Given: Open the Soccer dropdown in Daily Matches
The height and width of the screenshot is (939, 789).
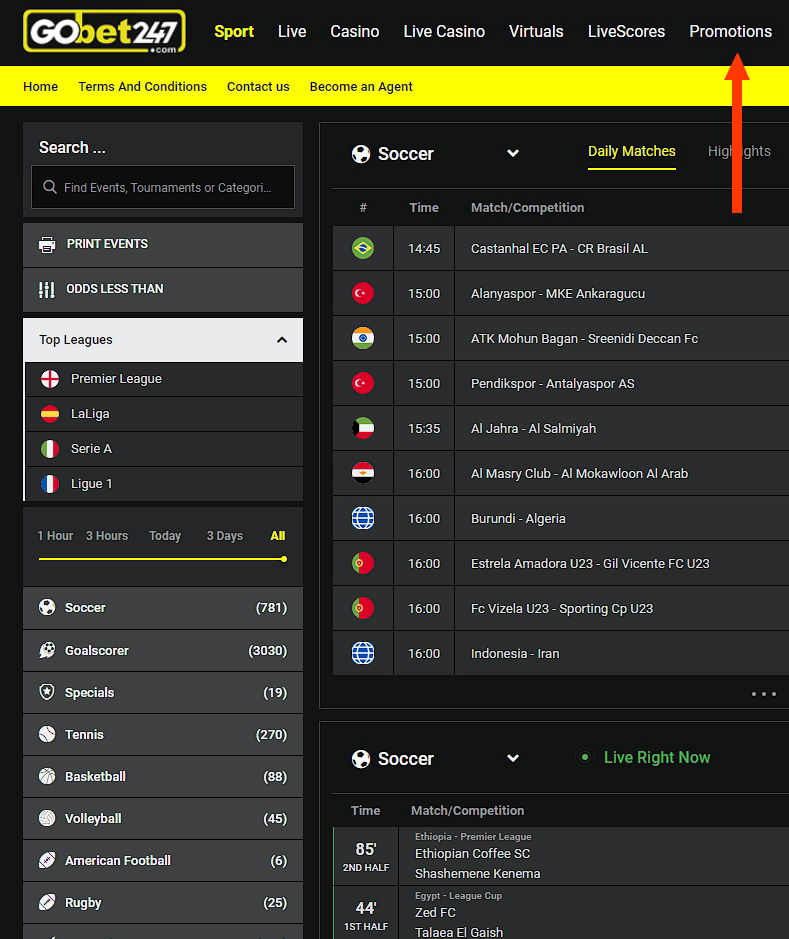Looking at the screenshot, I should (513, 154).
